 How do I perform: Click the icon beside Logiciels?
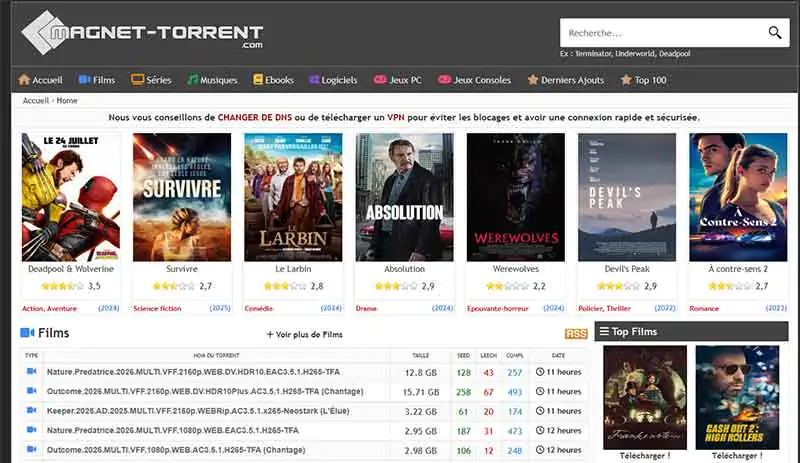click(x=314, y=80)
